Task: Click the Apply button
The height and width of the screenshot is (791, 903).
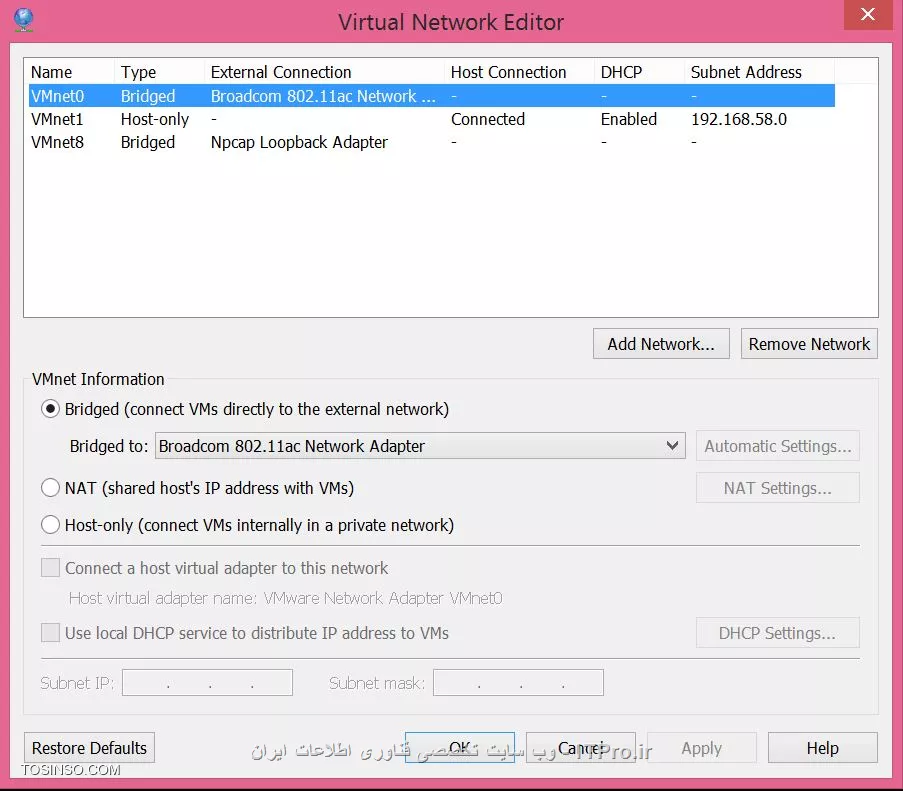Action: coord(701,748)
